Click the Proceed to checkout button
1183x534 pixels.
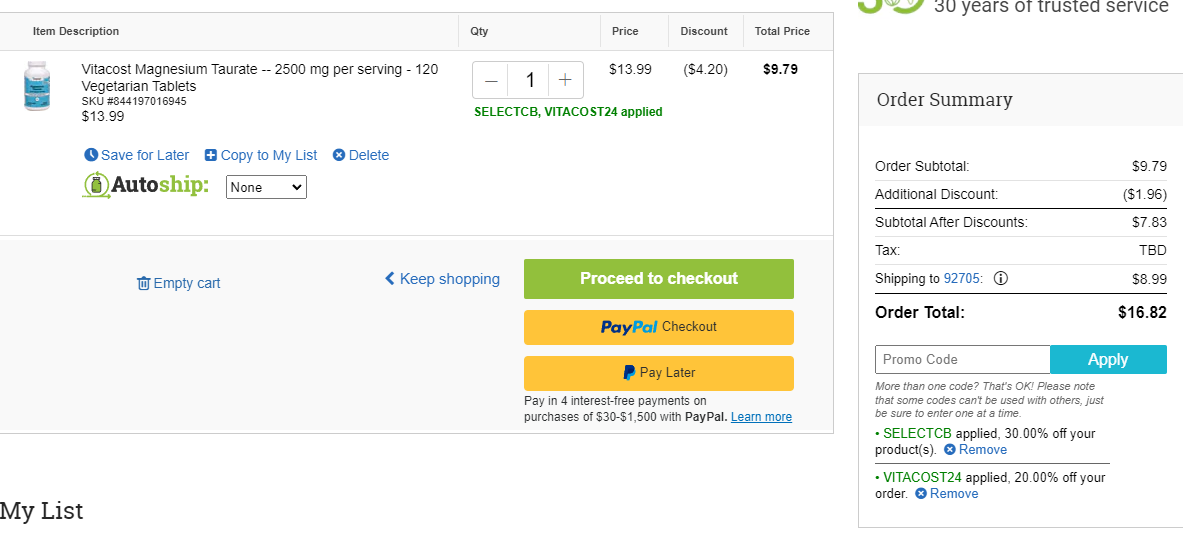click(659, 278)
